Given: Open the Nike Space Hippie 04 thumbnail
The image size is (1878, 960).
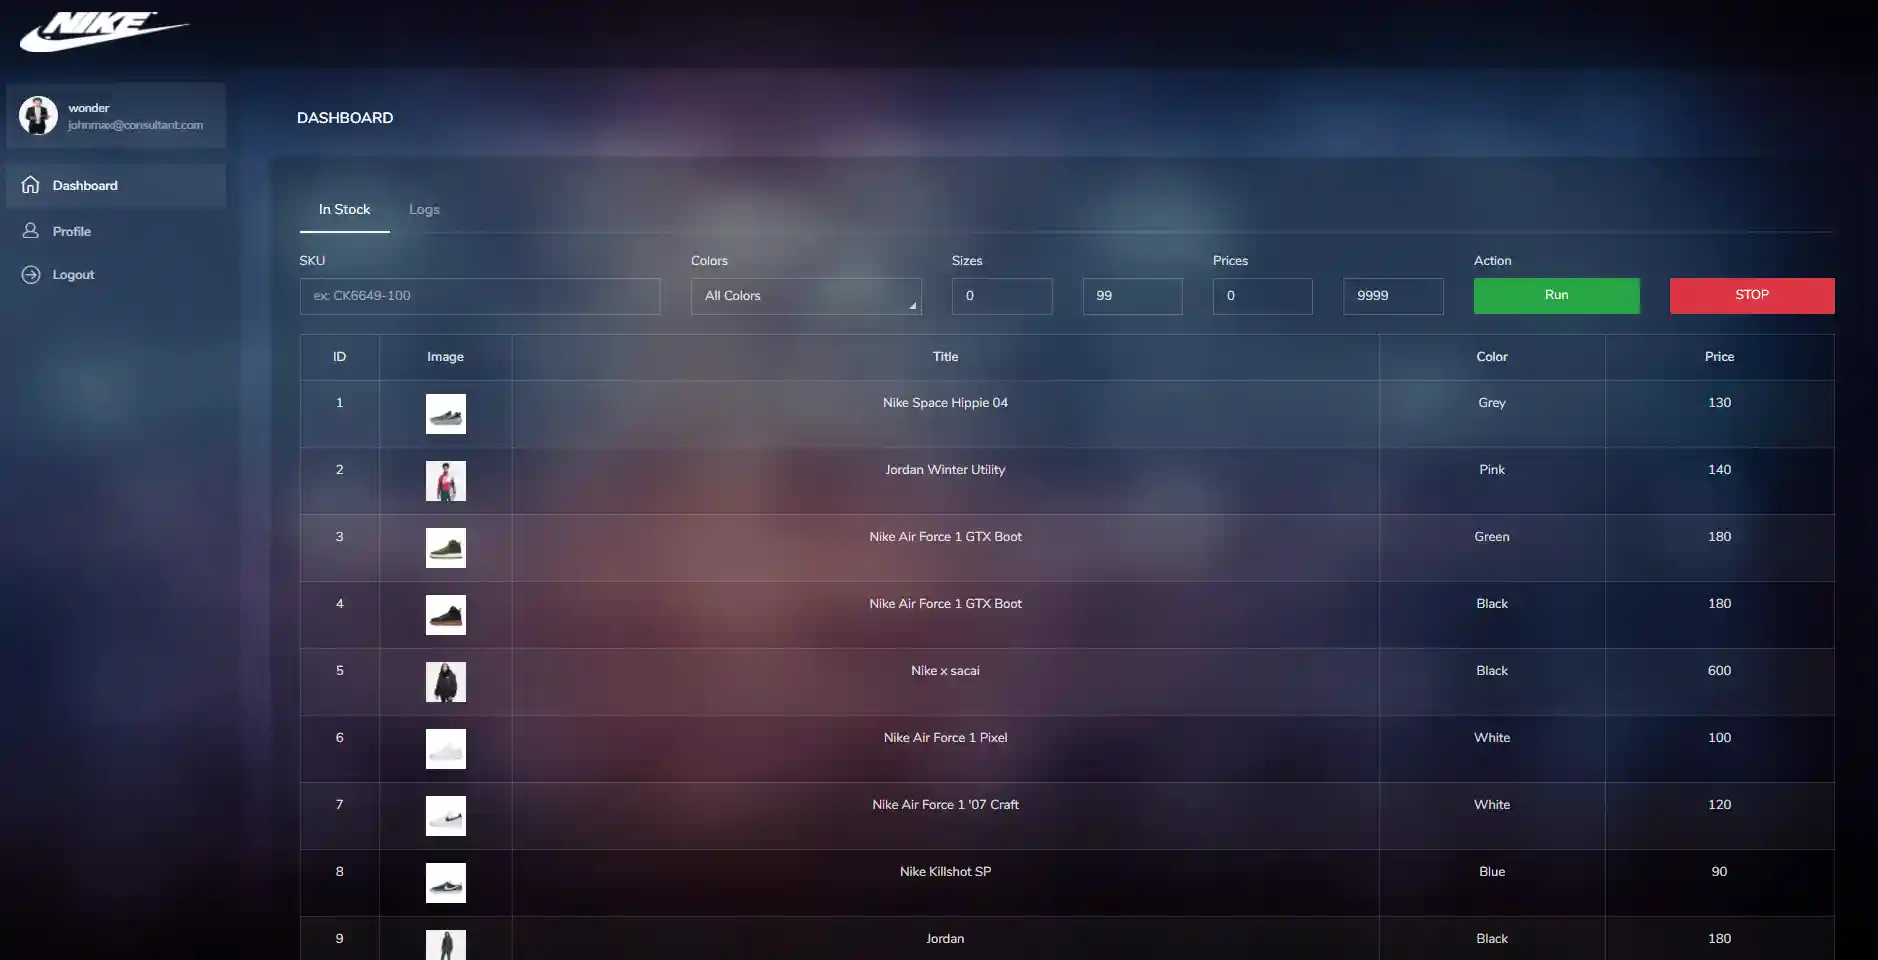Looking at the screenshot, I should (446, 414).
